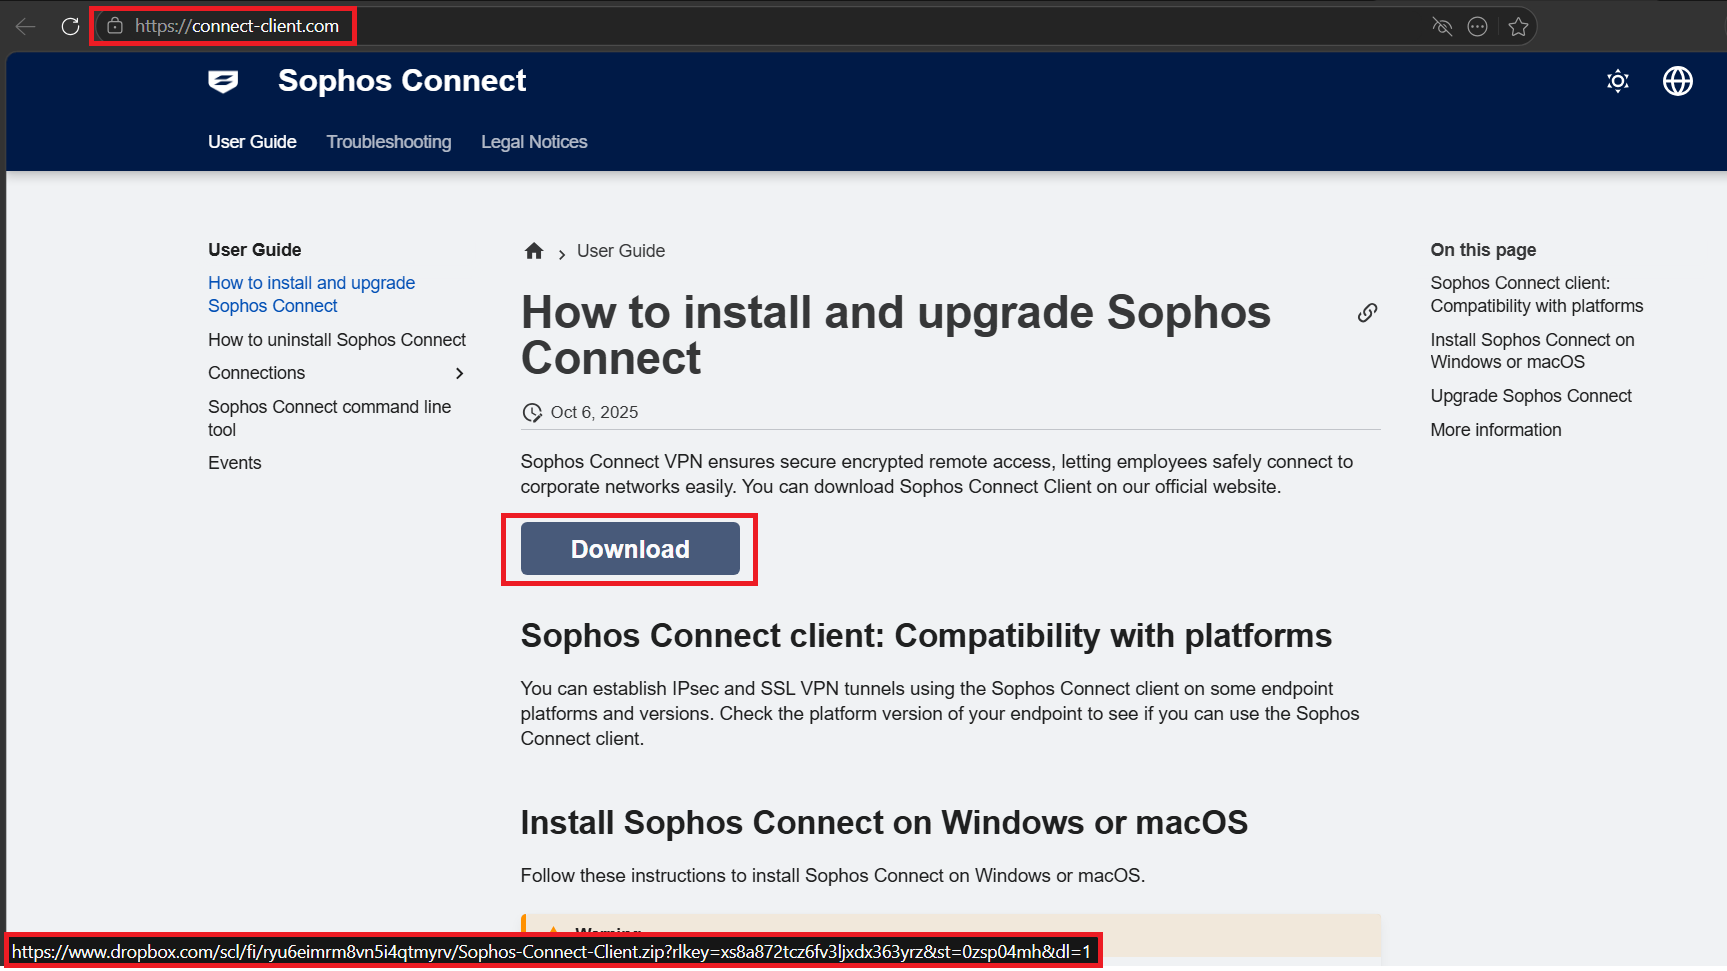This screenshot has height=971, width=1727.
Task: Open How to install and upgrade sidebar link
Action: [x=311, y=294]
